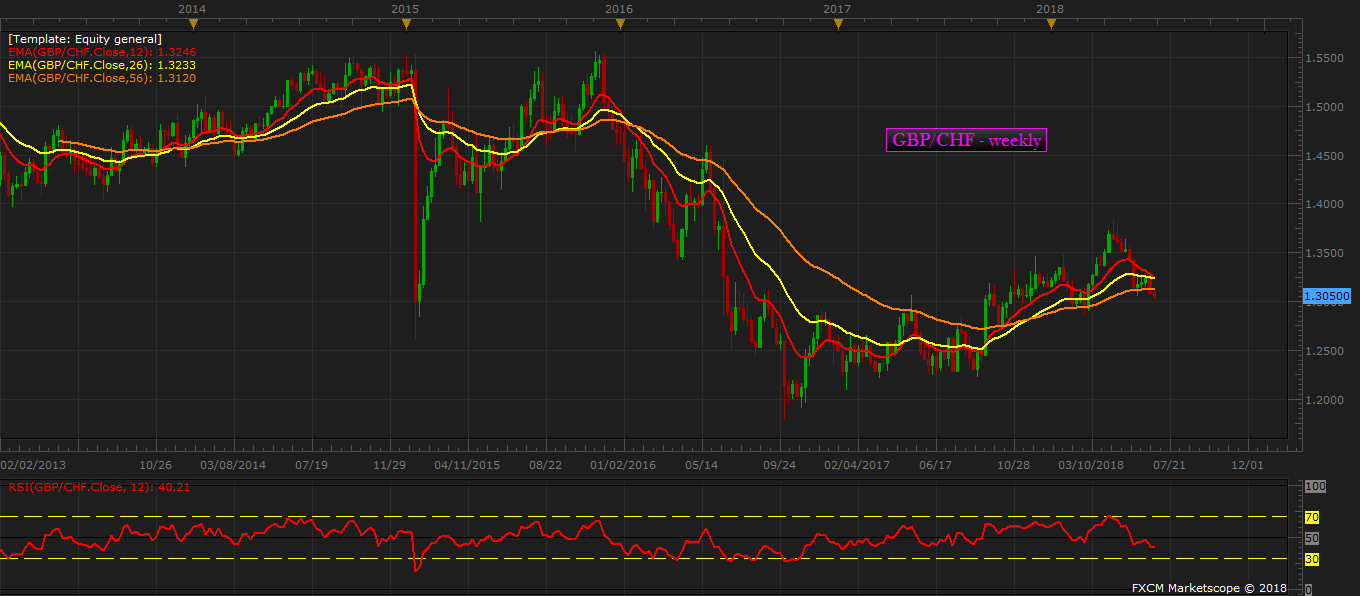Click the 02/02/2013 date axis label

(34, 465)
